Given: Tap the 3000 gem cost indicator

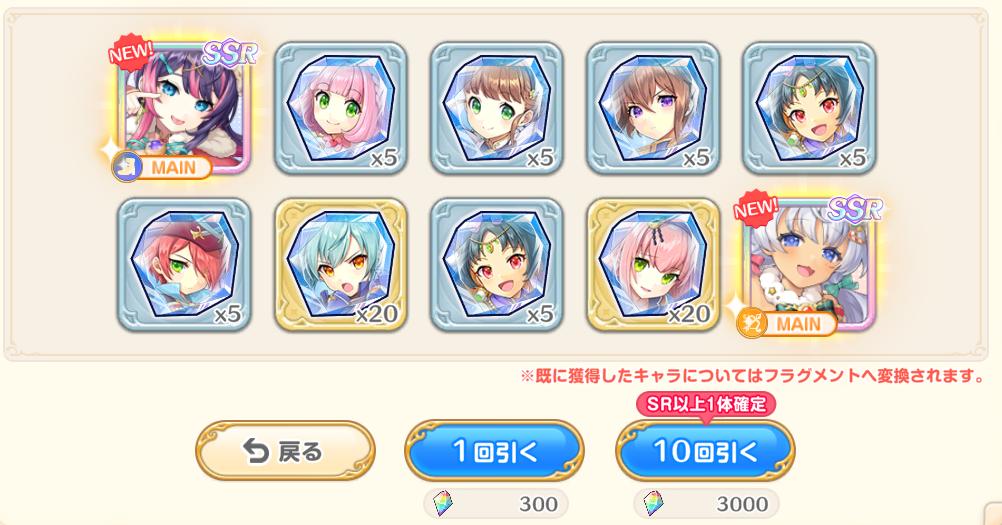Looking at the screenshot, I should (706, 504).
